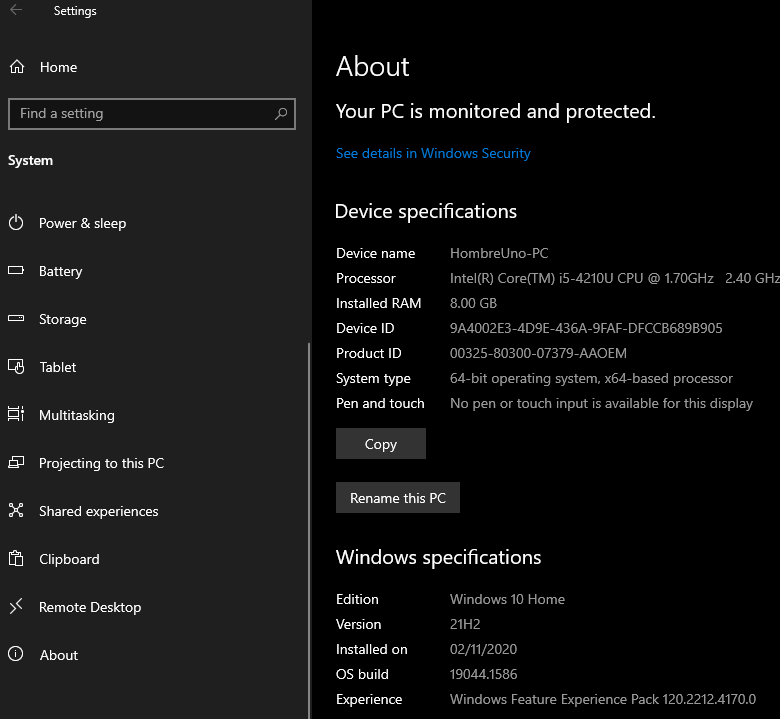Click the Multitasking icon
This screenshot has width=780, height=719.
tap(16, 415)
